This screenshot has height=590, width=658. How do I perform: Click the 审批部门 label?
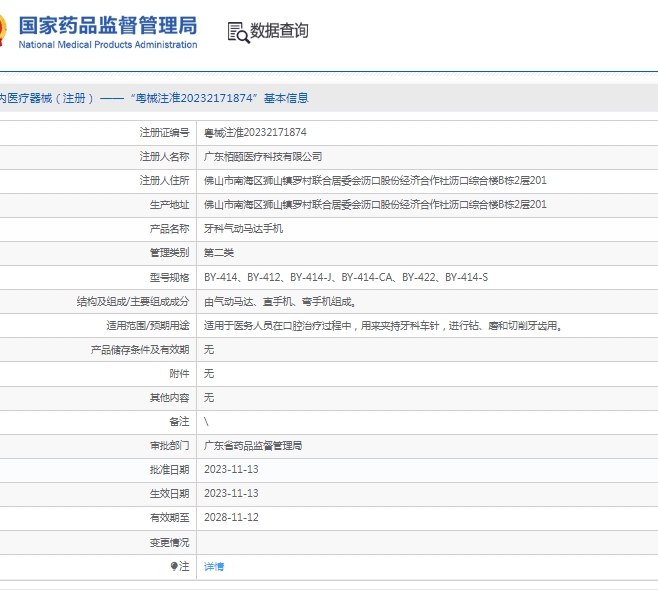tap(170, 446)
